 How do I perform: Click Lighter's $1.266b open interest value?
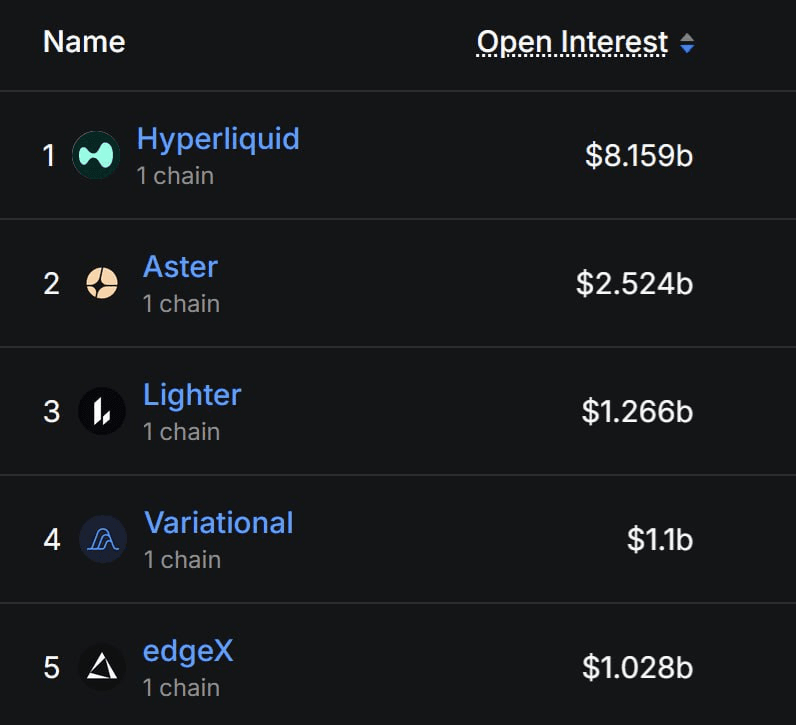coord(637,412)
